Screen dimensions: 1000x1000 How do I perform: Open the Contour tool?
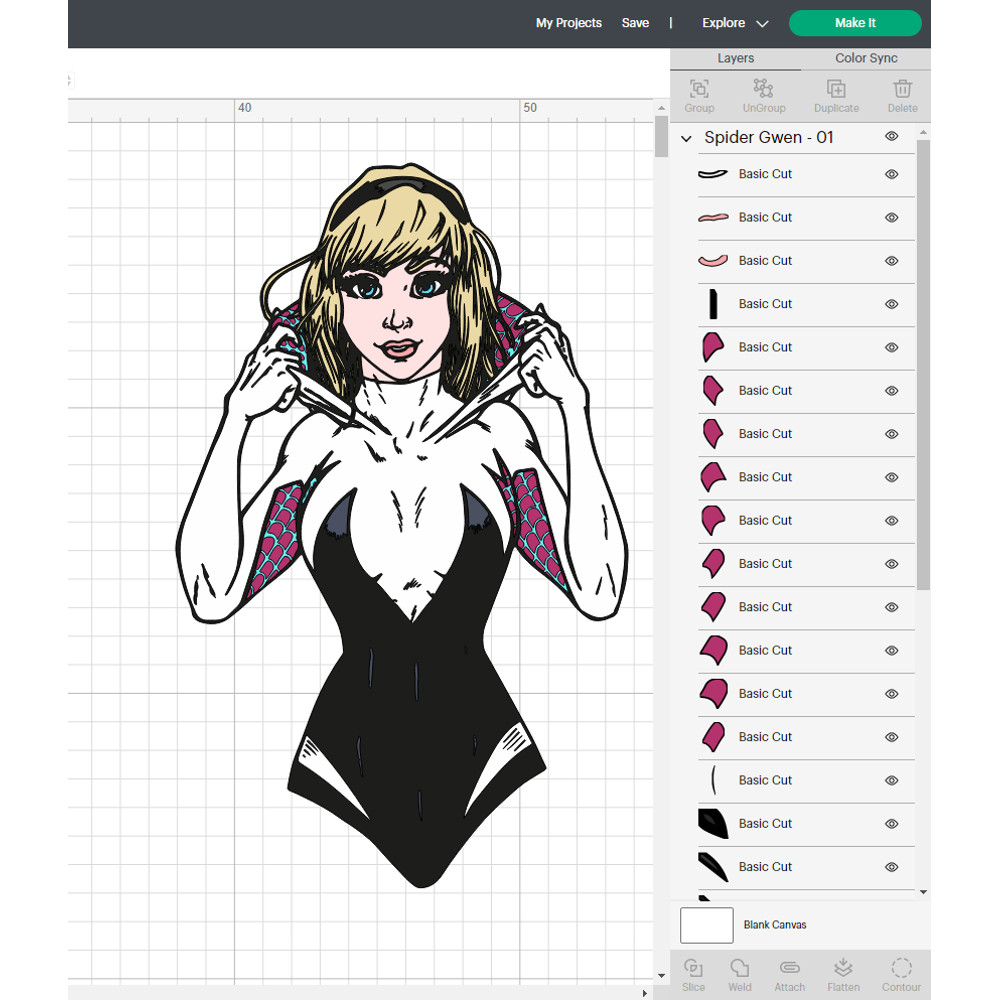(901, 973)
